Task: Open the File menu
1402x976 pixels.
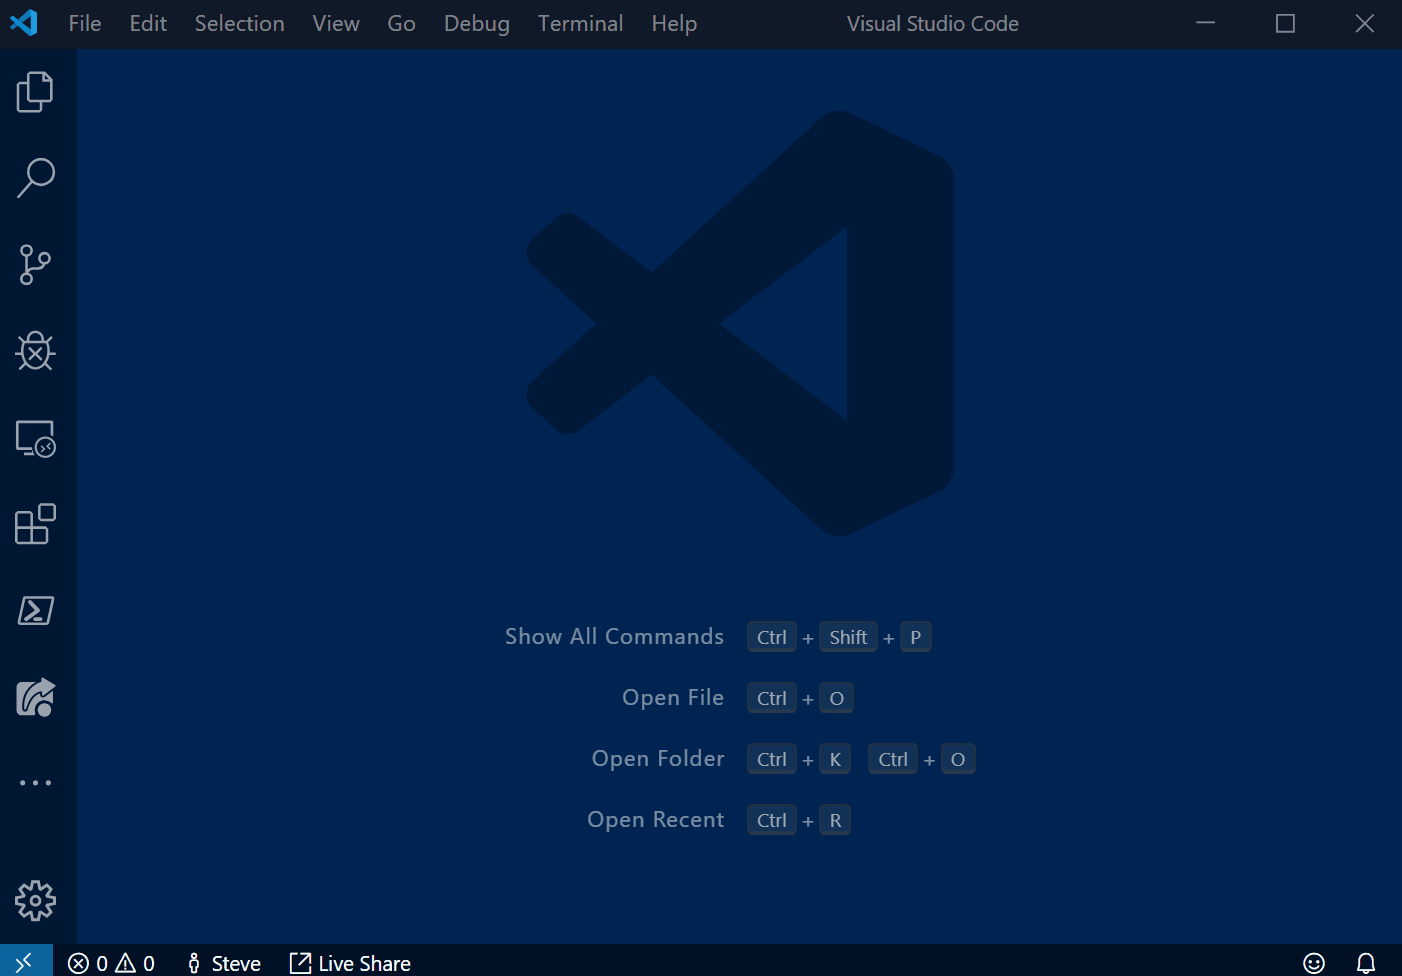Action: [x=85, y=23]
